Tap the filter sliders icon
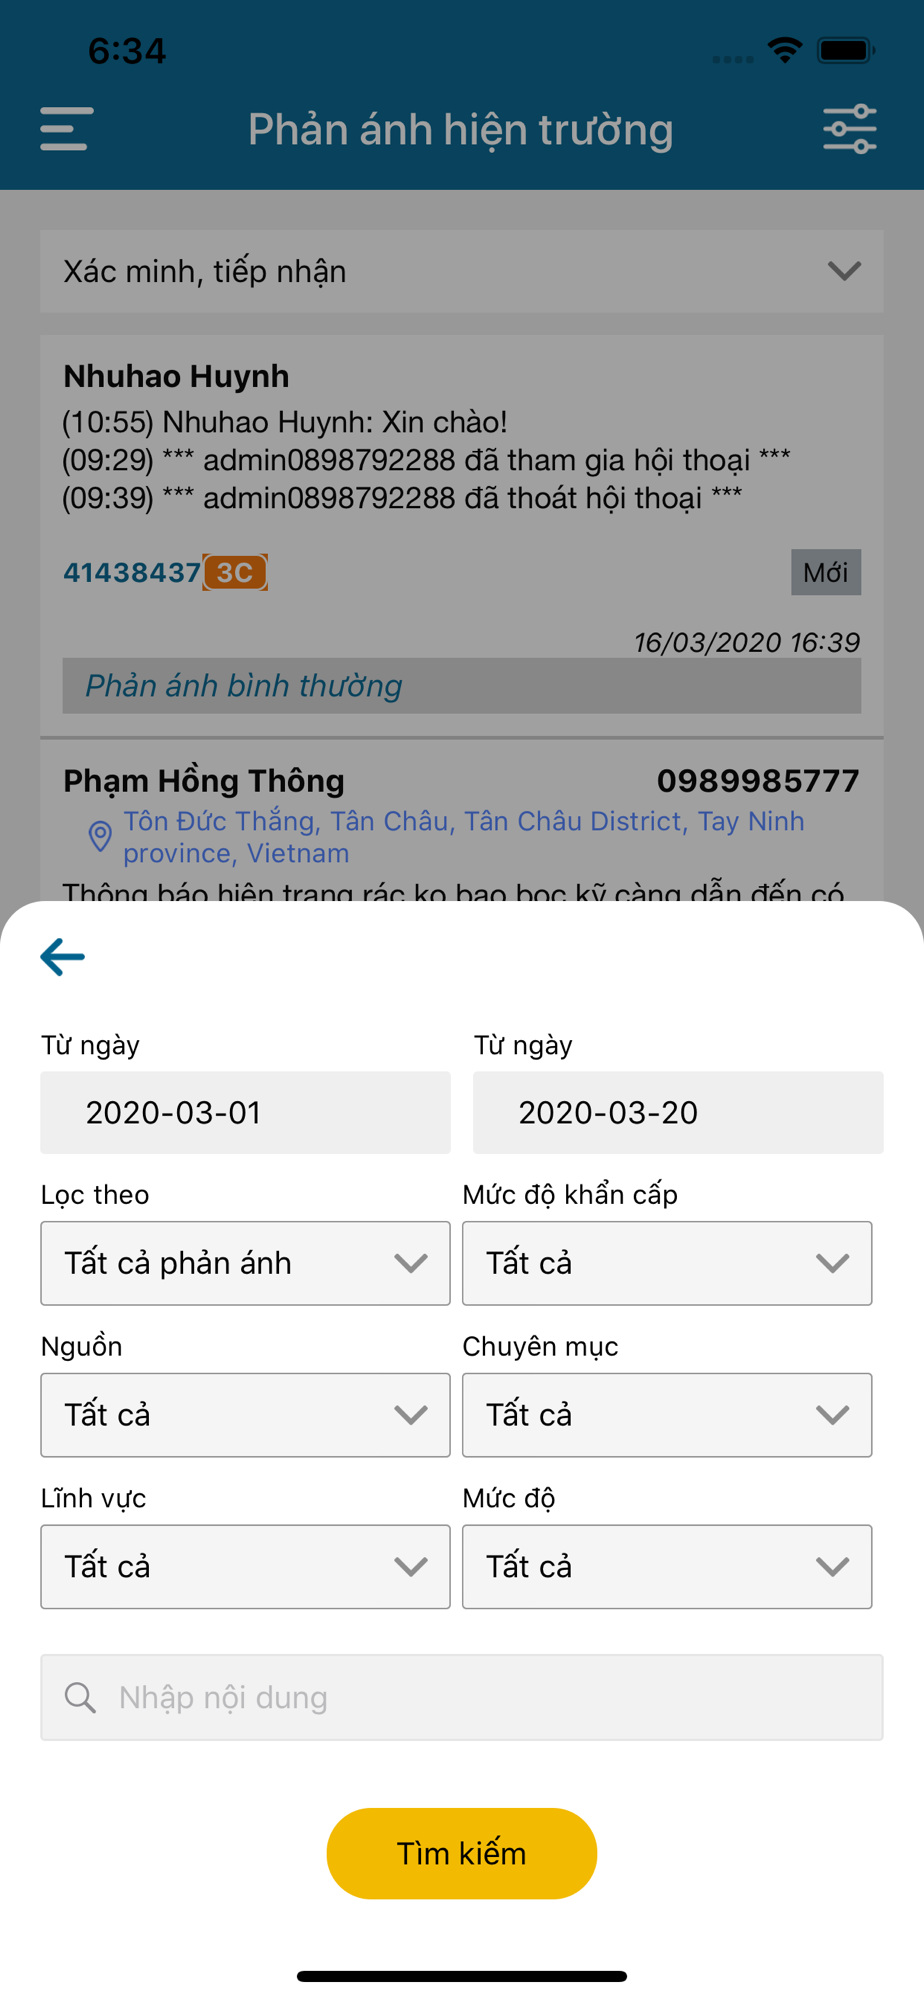This screenshot has width=924, height=2000. (850, 129)
